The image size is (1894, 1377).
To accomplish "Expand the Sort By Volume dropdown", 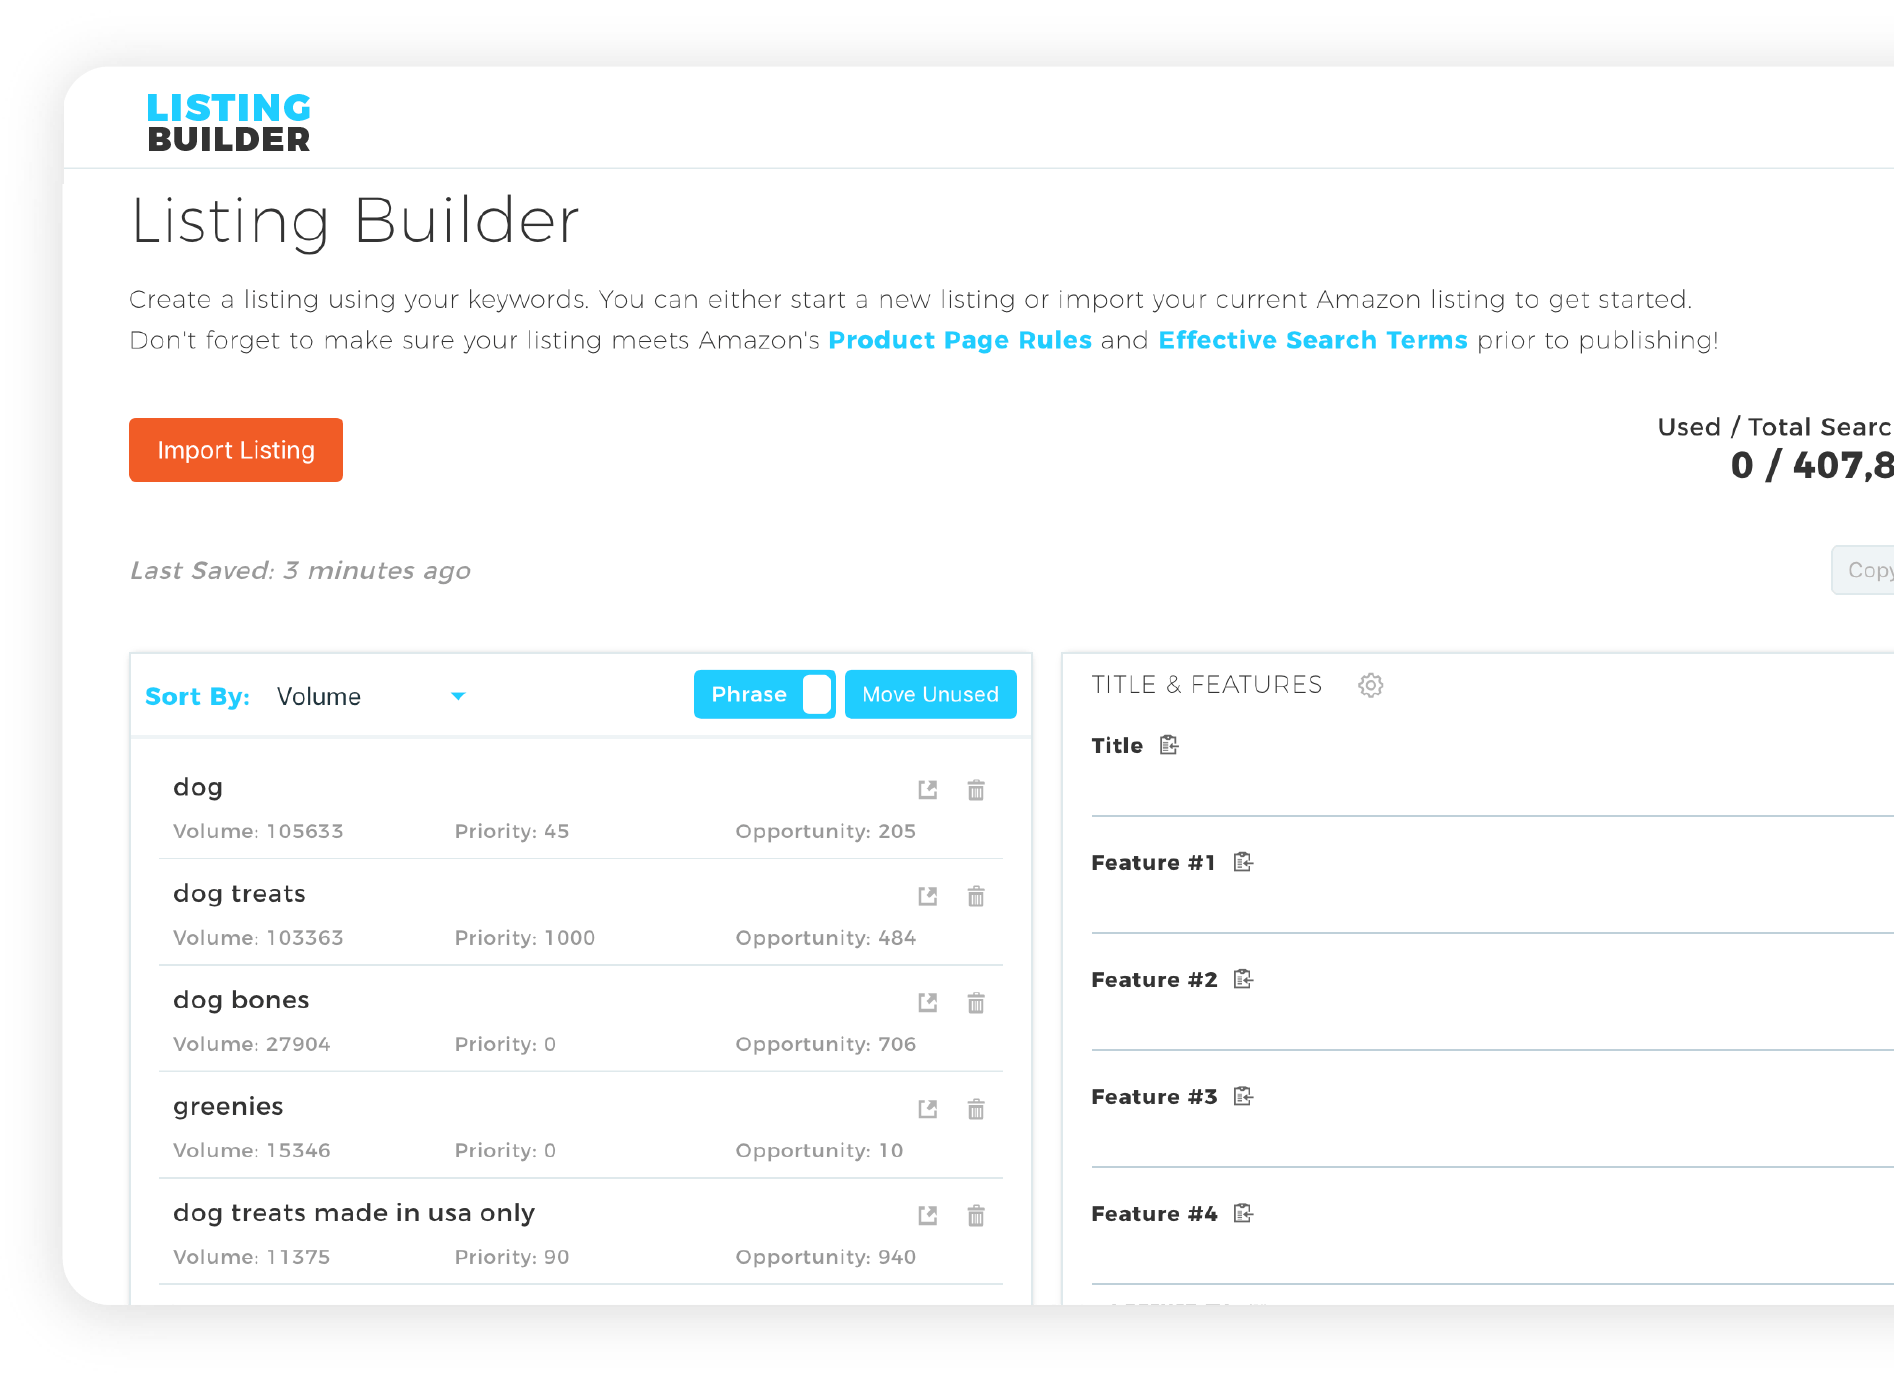I will point(370,696).
